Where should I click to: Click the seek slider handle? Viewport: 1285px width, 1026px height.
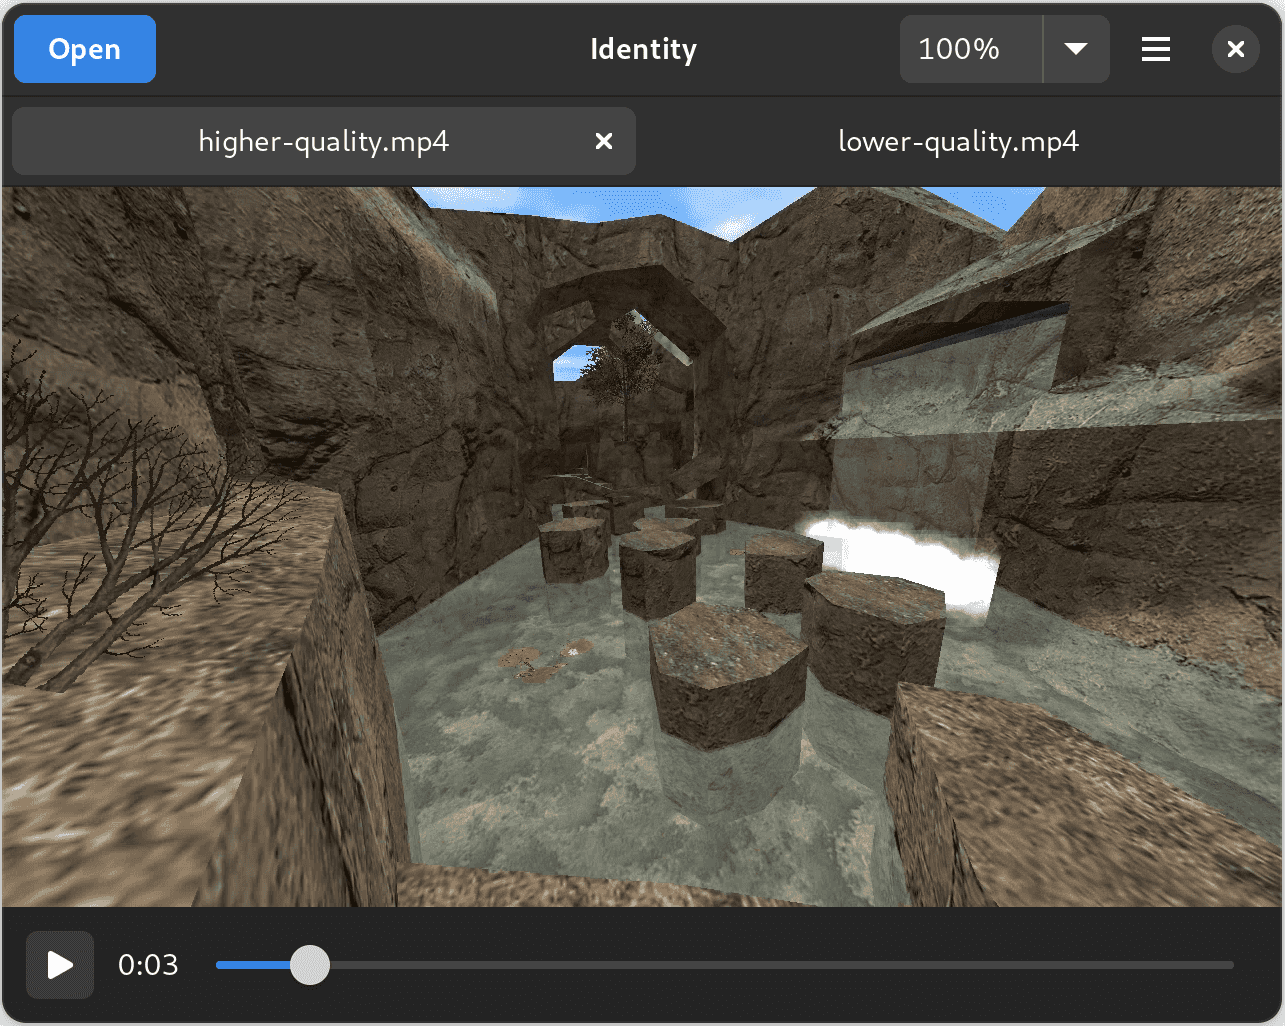(x=310, y=965)
